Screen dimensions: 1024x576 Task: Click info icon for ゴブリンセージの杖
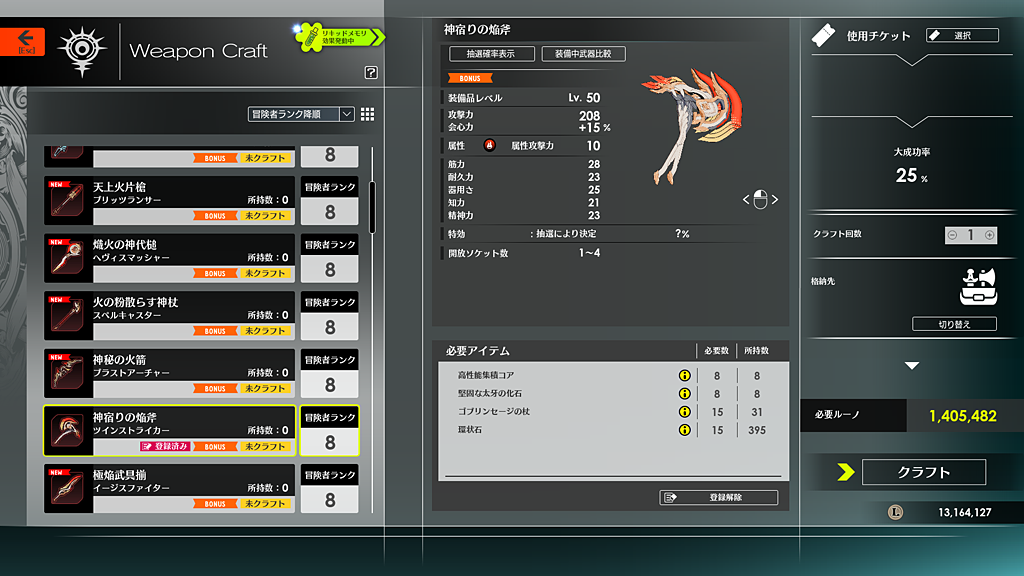click(685, 411)
